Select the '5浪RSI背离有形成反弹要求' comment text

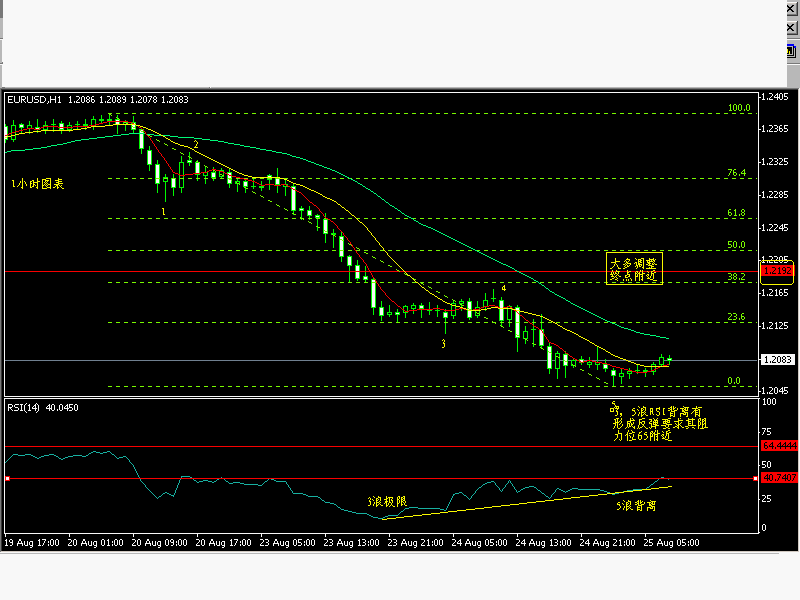click(659, 422)
